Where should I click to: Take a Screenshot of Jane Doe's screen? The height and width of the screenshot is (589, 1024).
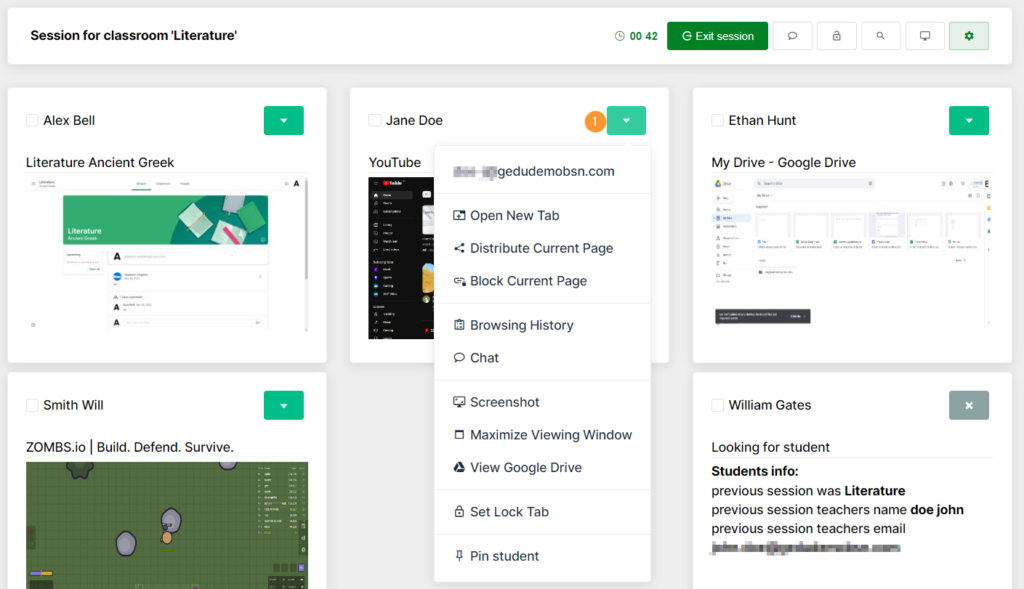[506, 401]
